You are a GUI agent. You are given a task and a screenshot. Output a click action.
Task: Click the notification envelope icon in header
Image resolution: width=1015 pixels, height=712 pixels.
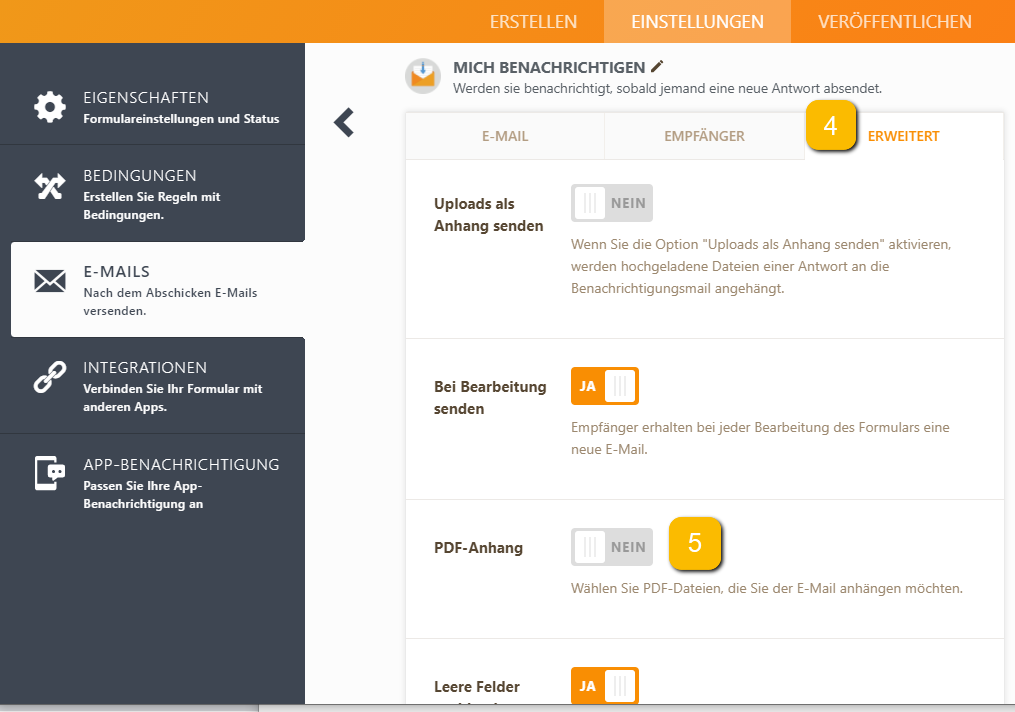click(423, 76)
